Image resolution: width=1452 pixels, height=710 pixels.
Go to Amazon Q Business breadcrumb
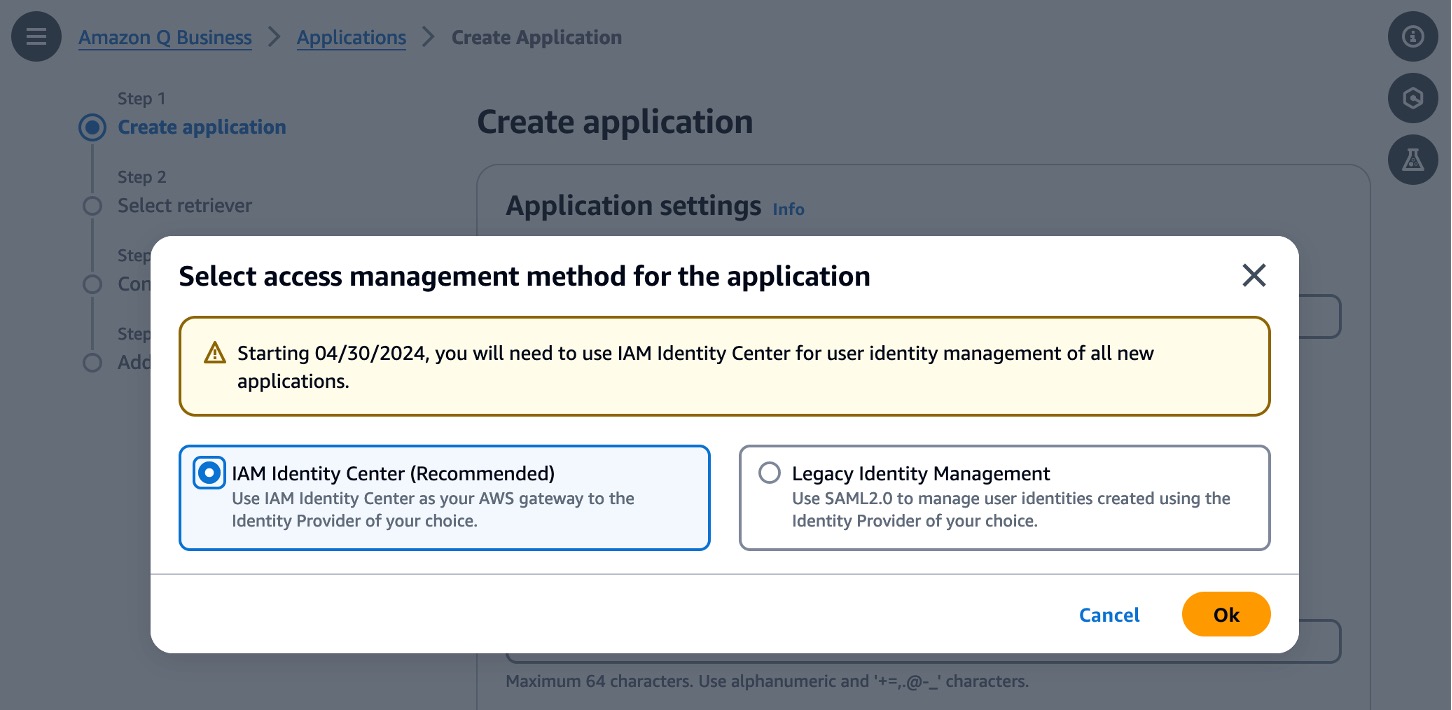click(165, 38)
